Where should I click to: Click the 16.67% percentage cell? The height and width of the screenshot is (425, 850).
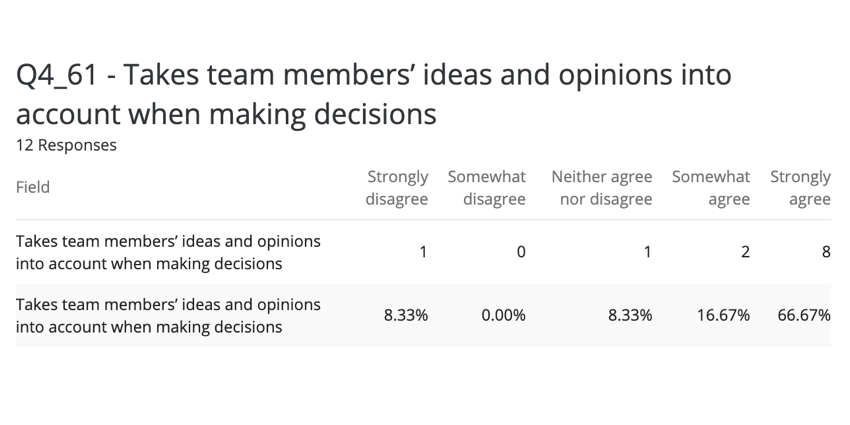pos(723,315)
